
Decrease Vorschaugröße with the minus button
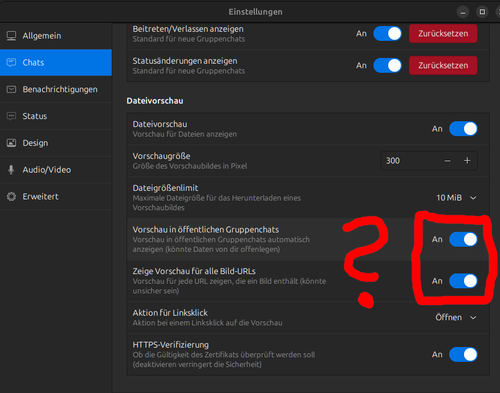pos(447,161)
